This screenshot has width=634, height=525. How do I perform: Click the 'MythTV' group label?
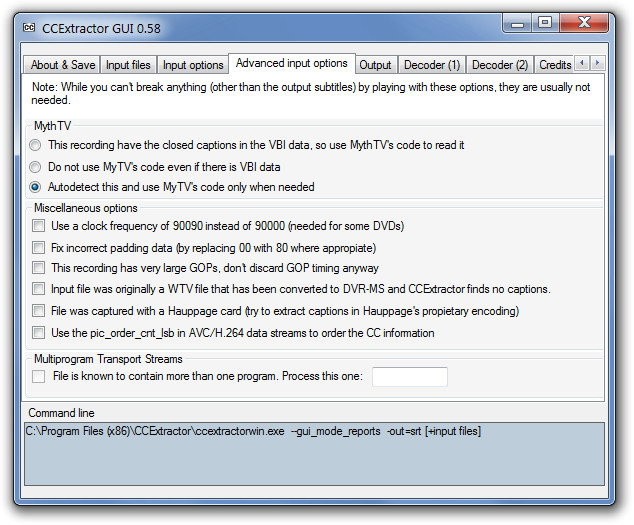click(x=52, y=126)
